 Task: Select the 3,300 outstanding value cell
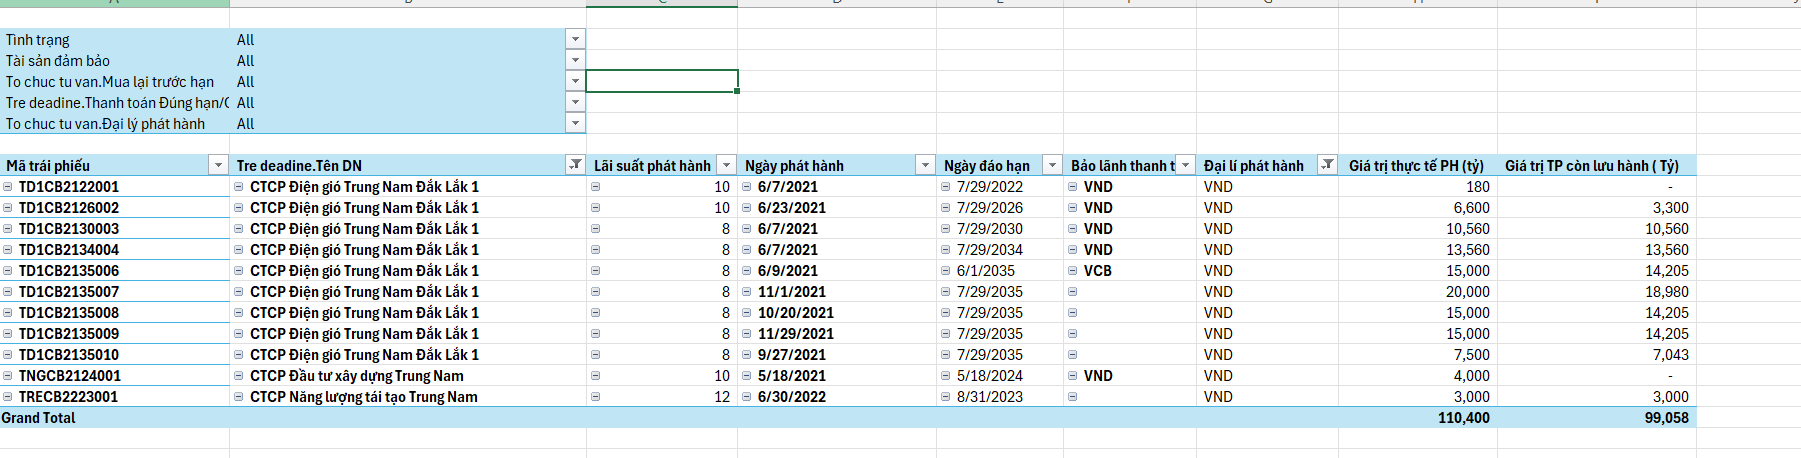1596,208
